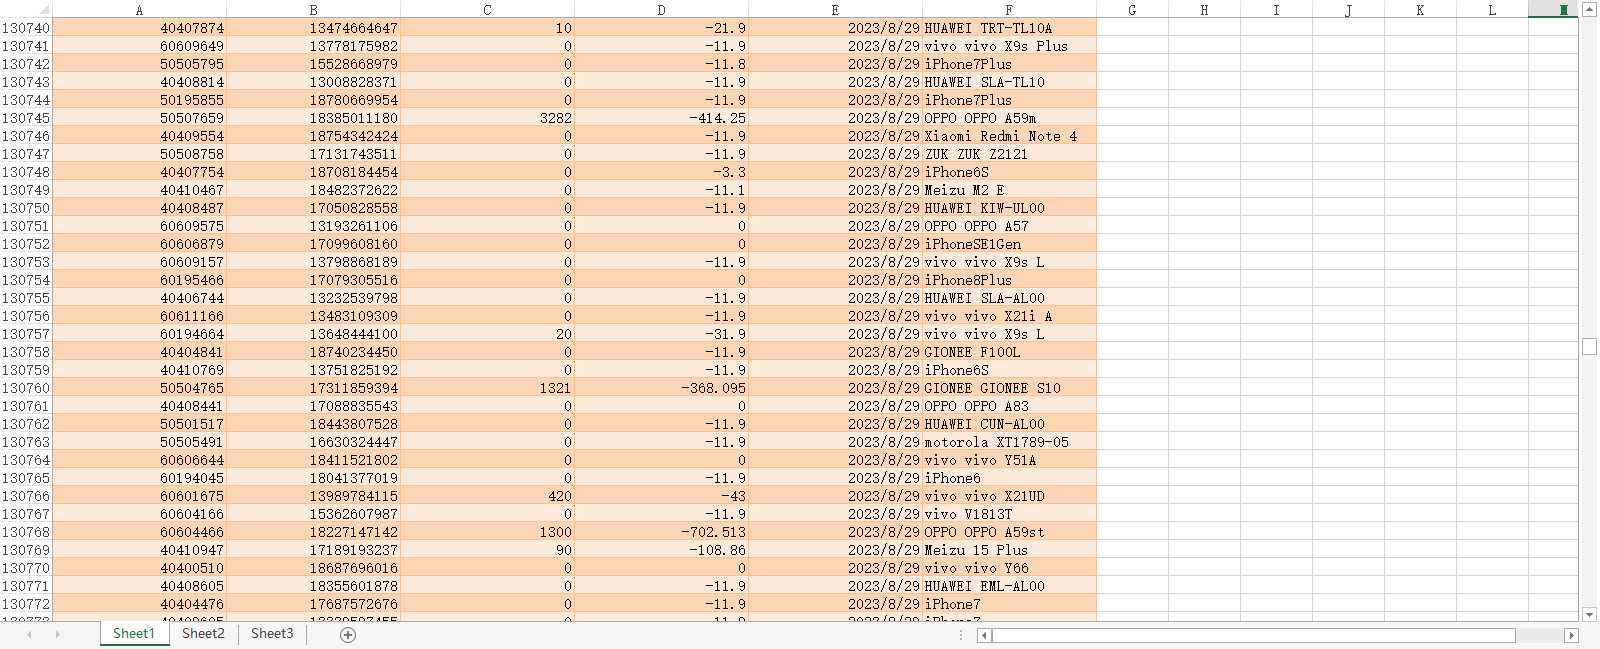Click cell with value 1321

pos(487,388)
